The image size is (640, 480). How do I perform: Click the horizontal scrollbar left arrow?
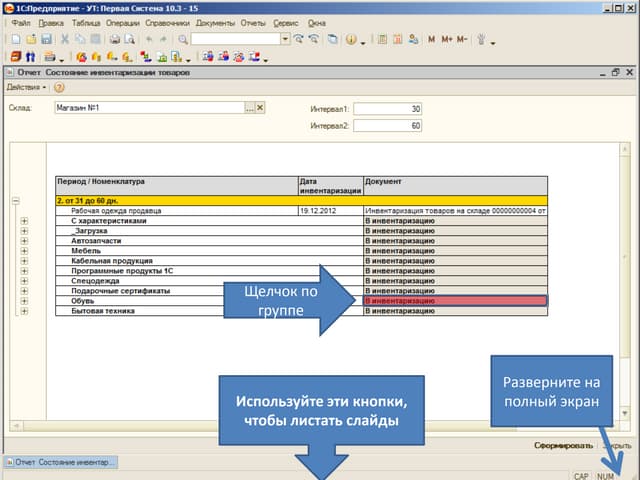(x=16, y=426)
